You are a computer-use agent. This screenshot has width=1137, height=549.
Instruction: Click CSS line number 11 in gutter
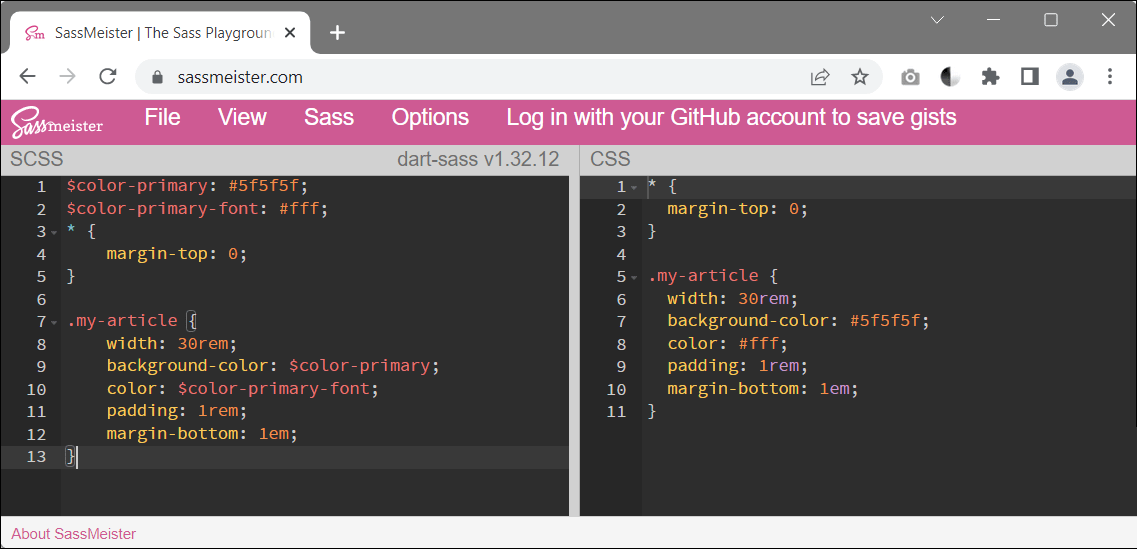[616, 412]
